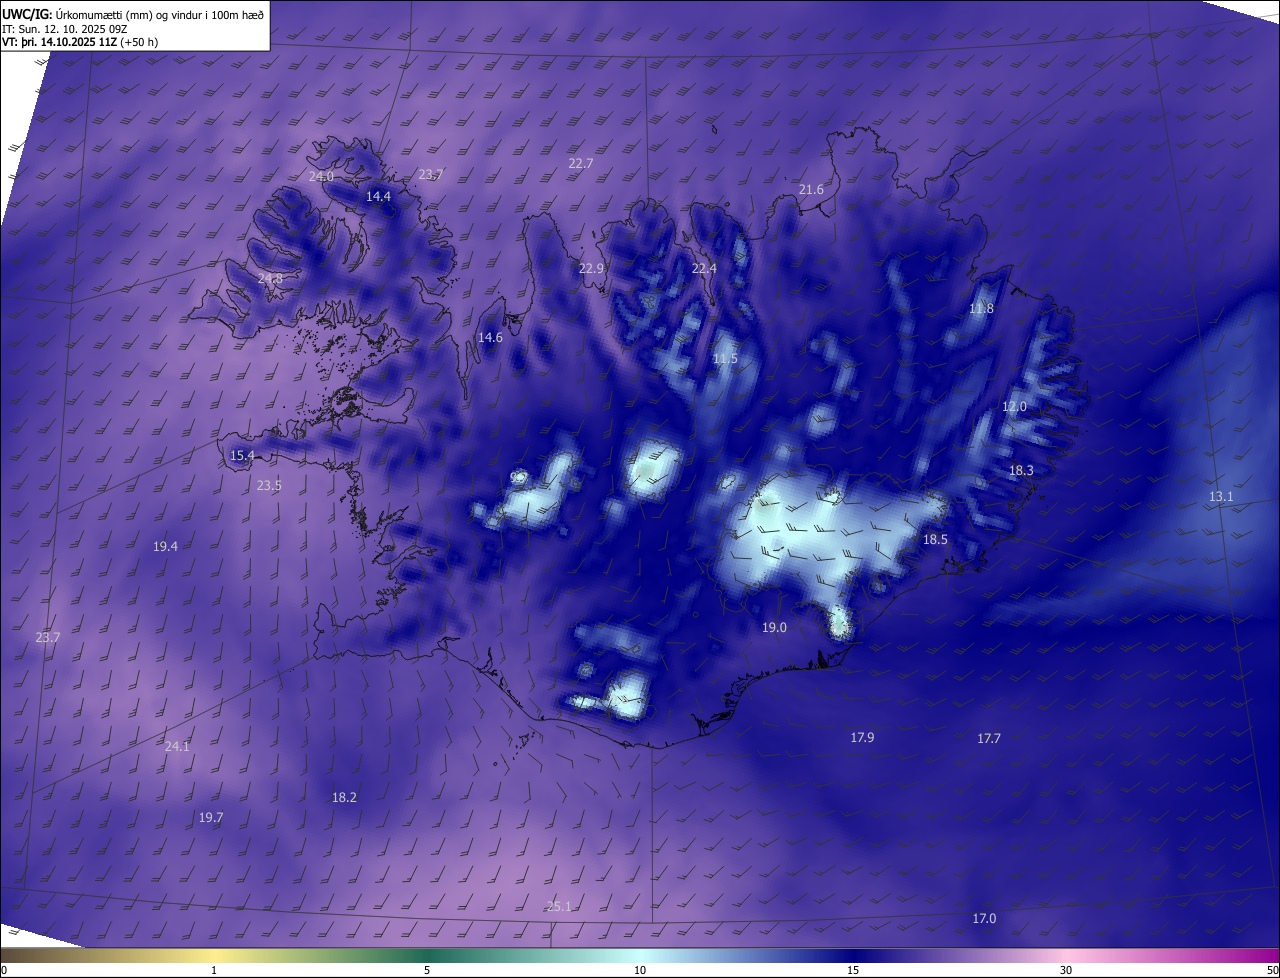Image resolution: width=1280 pixels, height=978 pixels.
Task: Click the map value 19.0
Action: [774, 628]
